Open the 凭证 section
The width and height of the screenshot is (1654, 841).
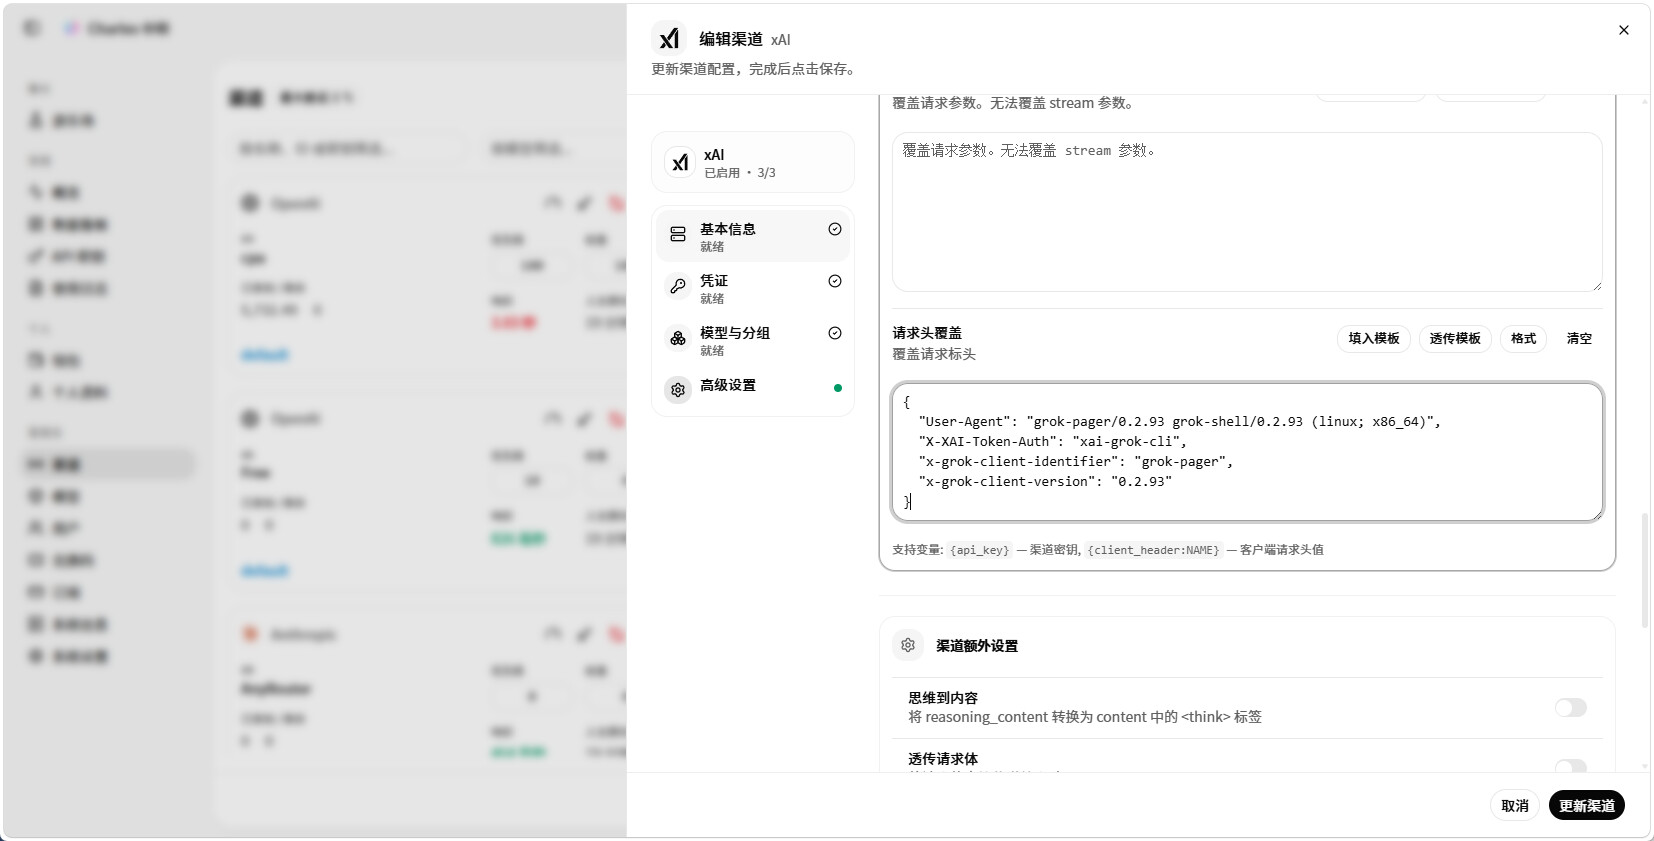point(753,288)
